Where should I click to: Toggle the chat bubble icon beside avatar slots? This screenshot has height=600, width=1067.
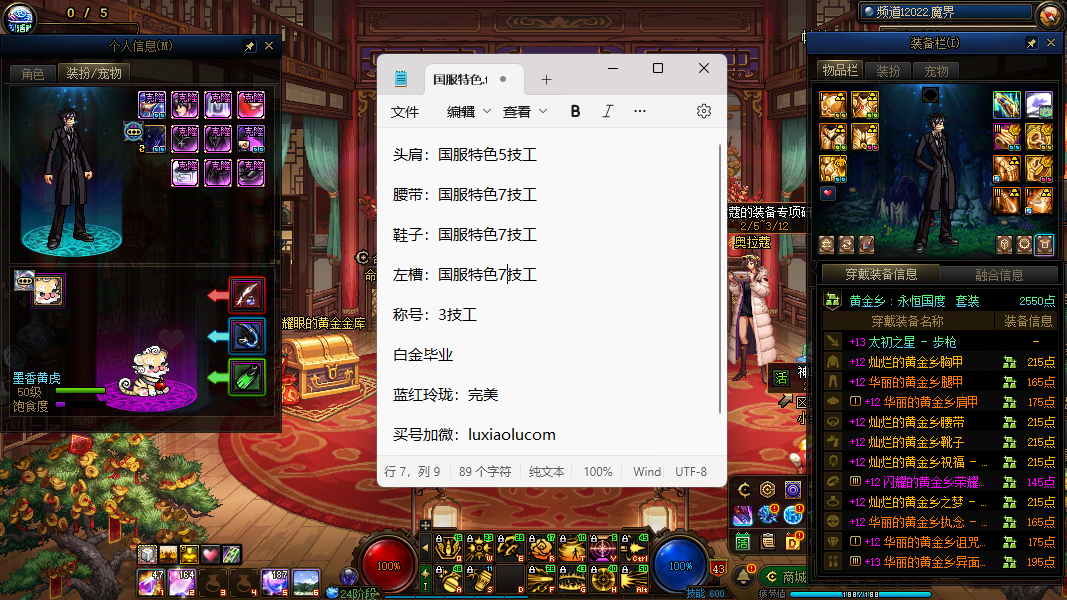pyautogui.click(x=132, y=131)
